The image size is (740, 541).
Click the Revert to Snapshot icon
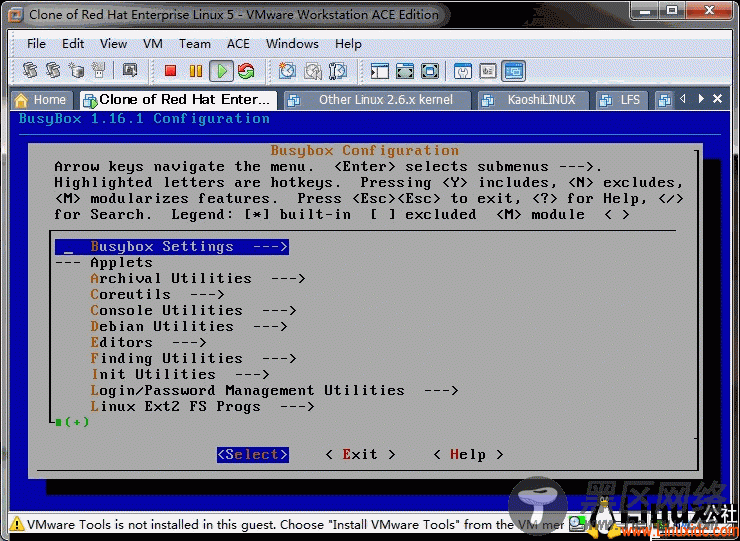click(x=312, y=71)
